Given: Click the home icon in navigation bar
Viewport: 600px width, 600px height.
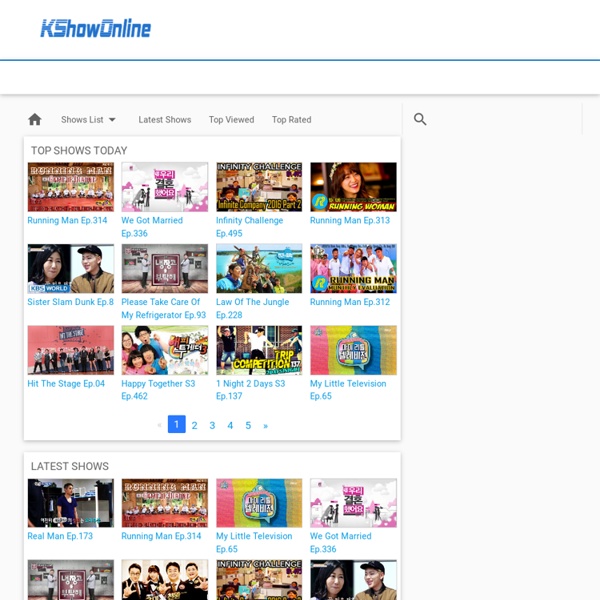Looking at the screenshot, I should coord(35,120).
